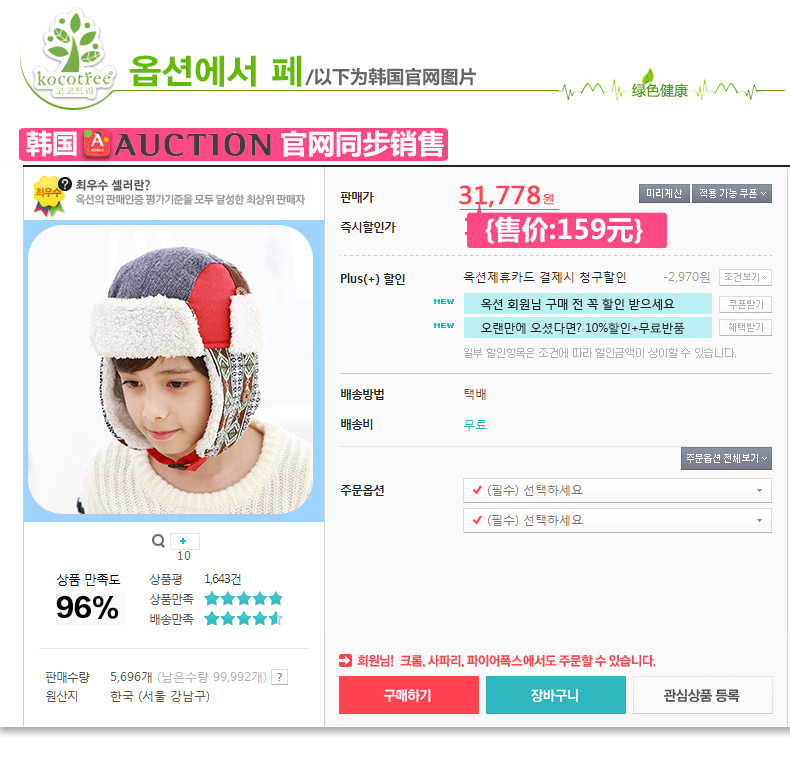Expand the 적용 가능 쿠폰 dropdown
This screenshot has height=764, width=790.
coord(732,194)
